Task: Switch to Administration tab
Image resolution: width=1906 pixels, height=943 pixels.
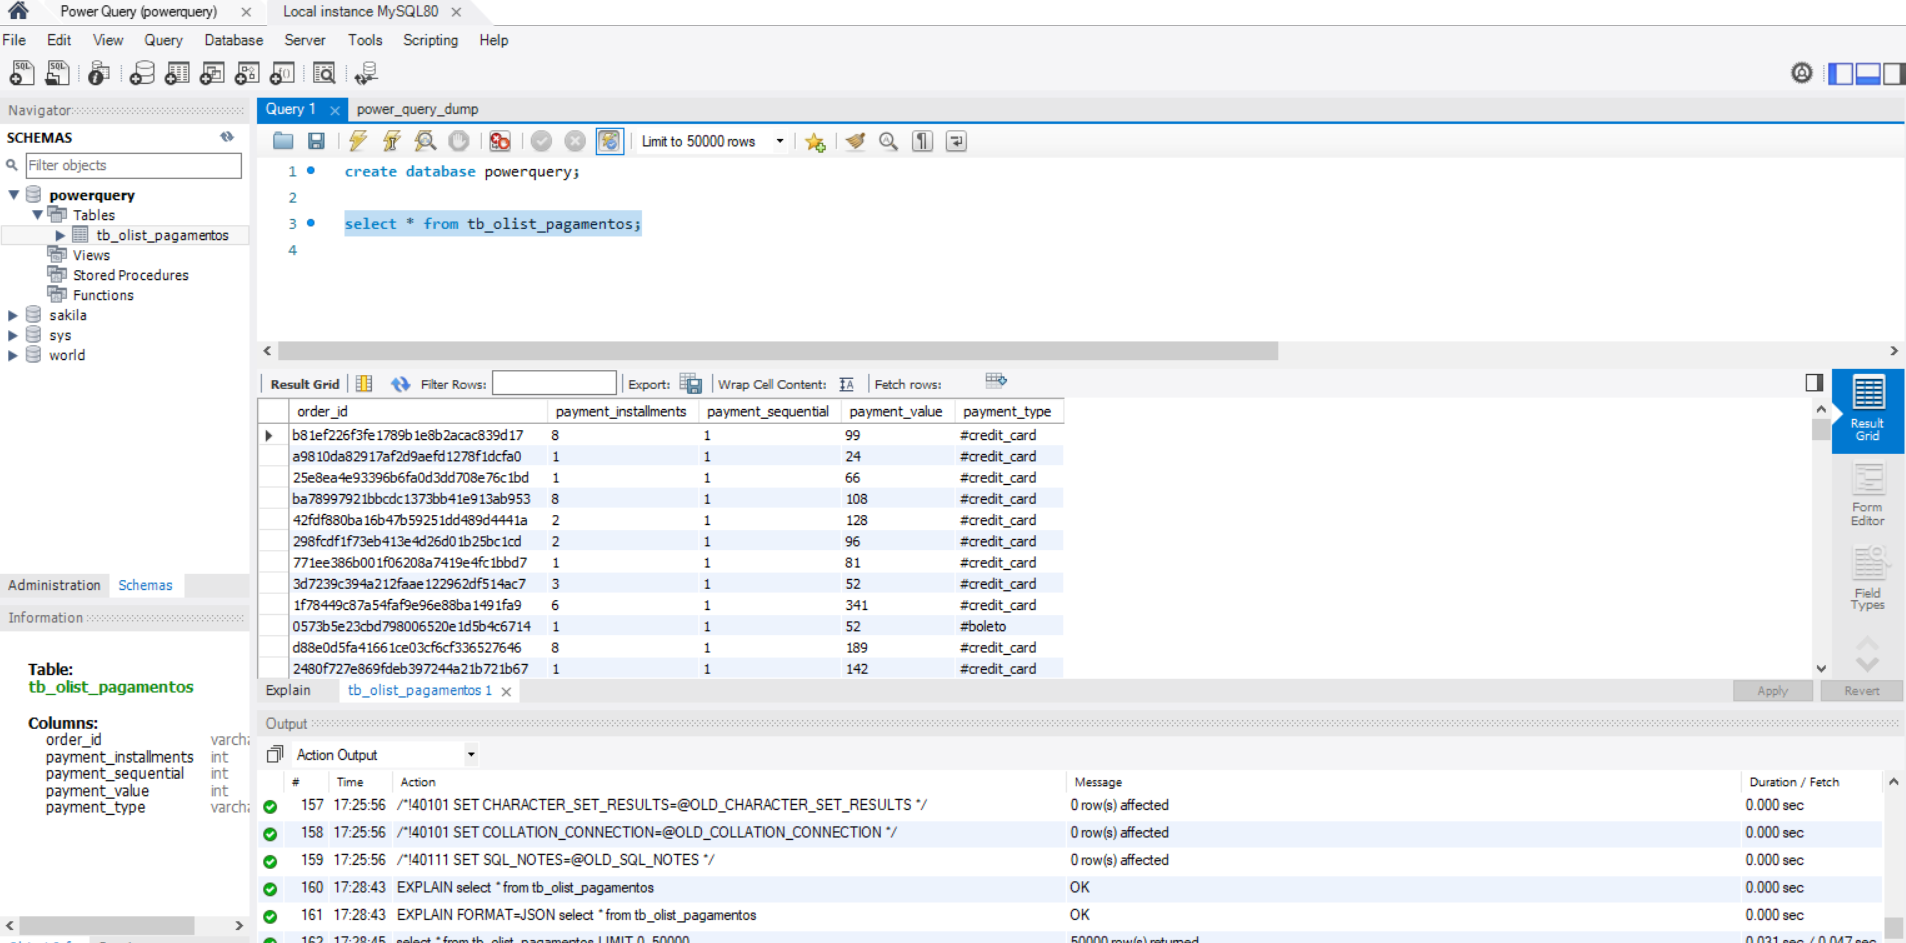Action: pyautogui.click(x=54, y=585)
